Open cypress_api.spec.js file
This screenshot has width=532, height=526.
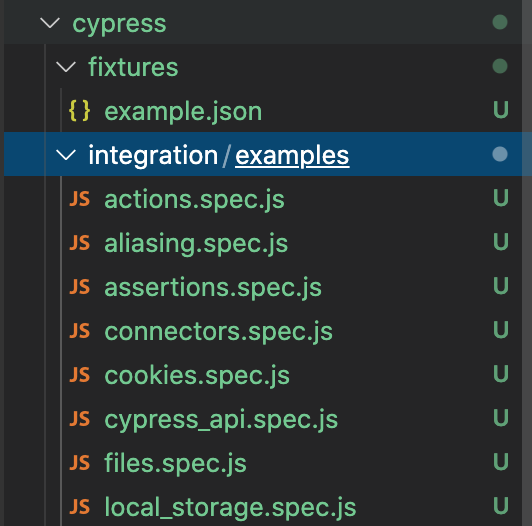(x=221, y=420)
